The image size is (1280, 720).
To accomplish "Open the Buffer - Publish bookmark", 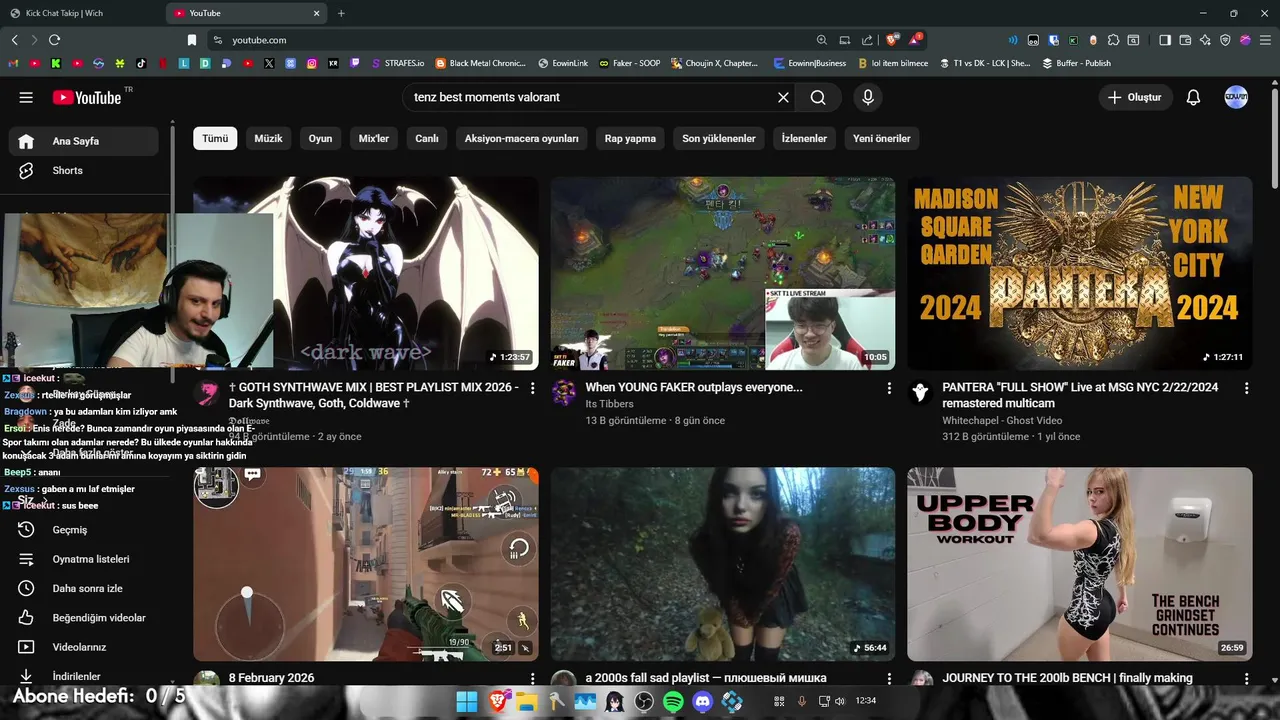I will (x=1076, y=63).
